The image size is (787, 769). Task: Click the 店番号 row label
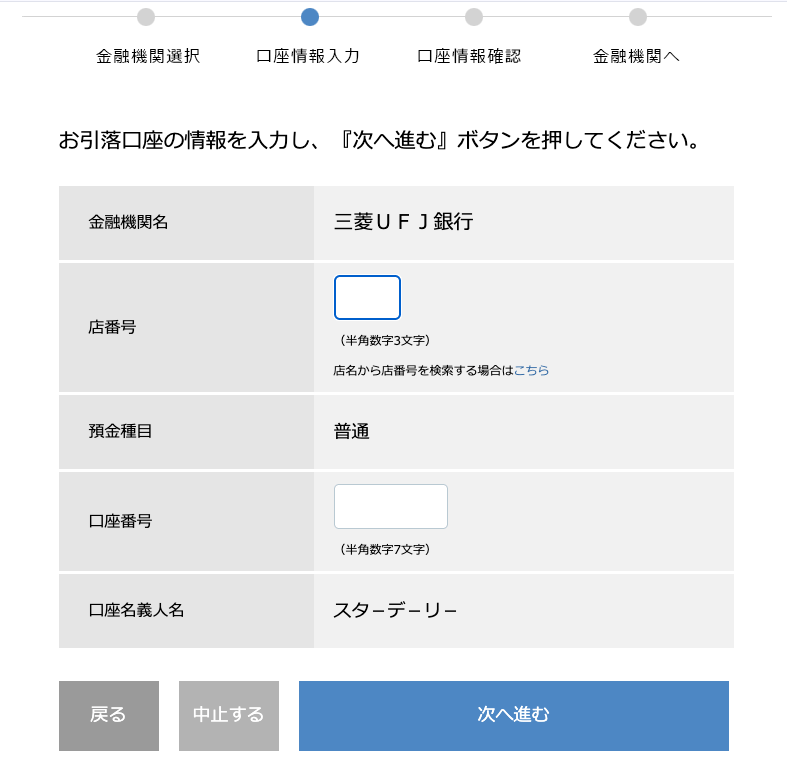[112, 326]
